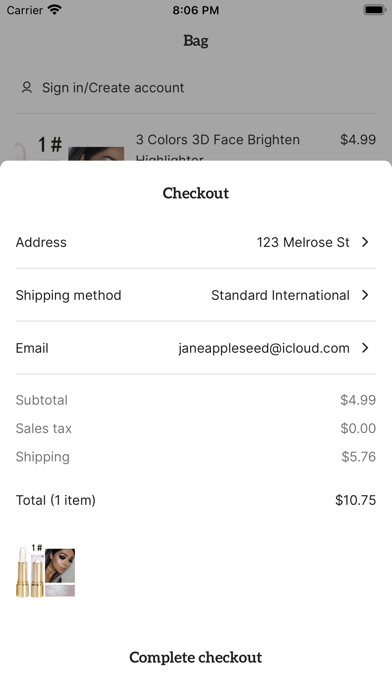The height and width of the screenshot is (696, 392).
Task: Select the Shipping method row label
Action: click(x=68, y=295)
